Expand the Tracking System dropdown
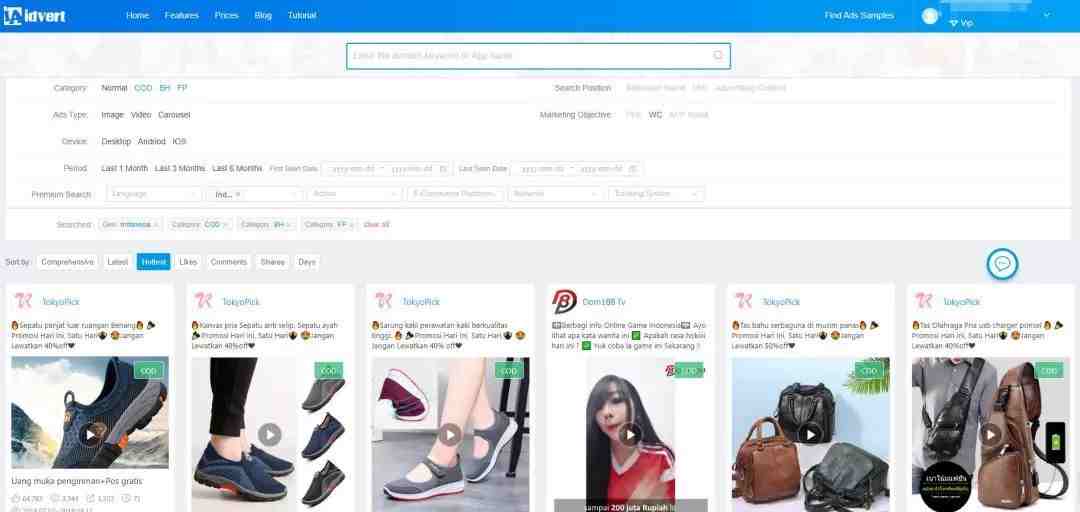 click(656, 194)
